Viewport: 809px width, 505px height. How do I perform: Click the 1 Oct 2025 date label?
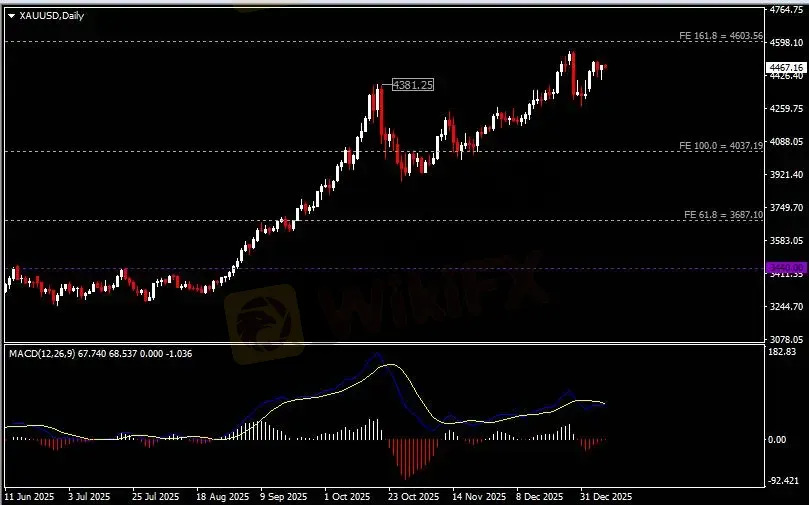point(347,497)
